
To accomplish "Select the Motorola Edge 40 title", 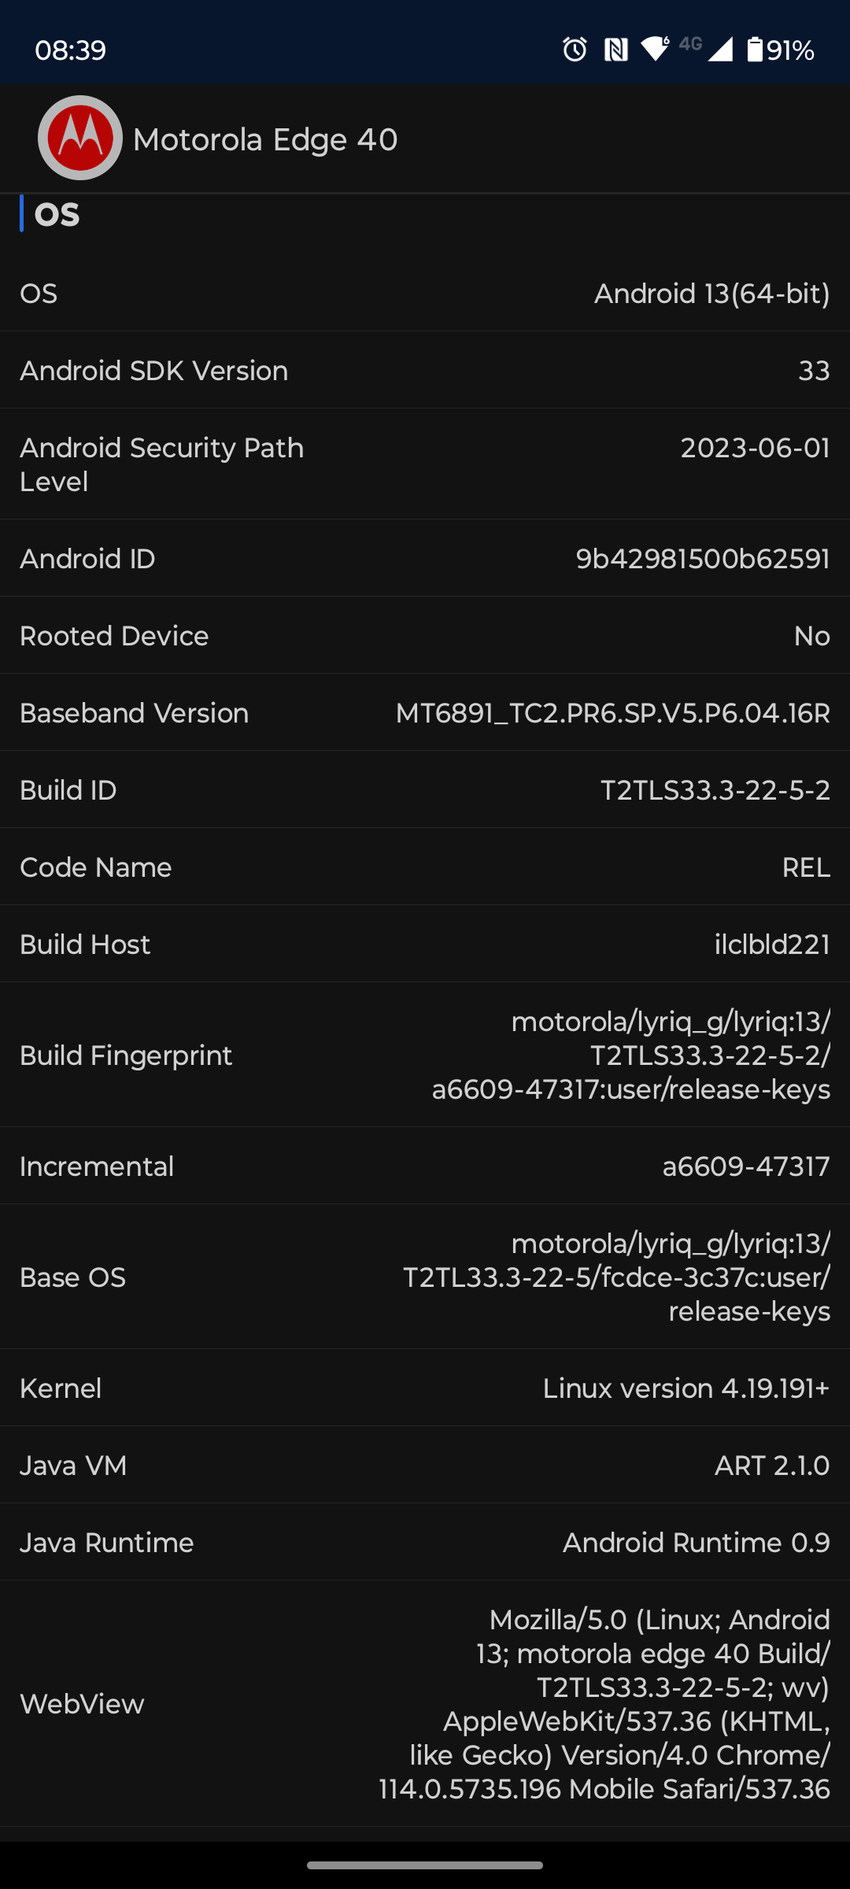I will 265,139.
